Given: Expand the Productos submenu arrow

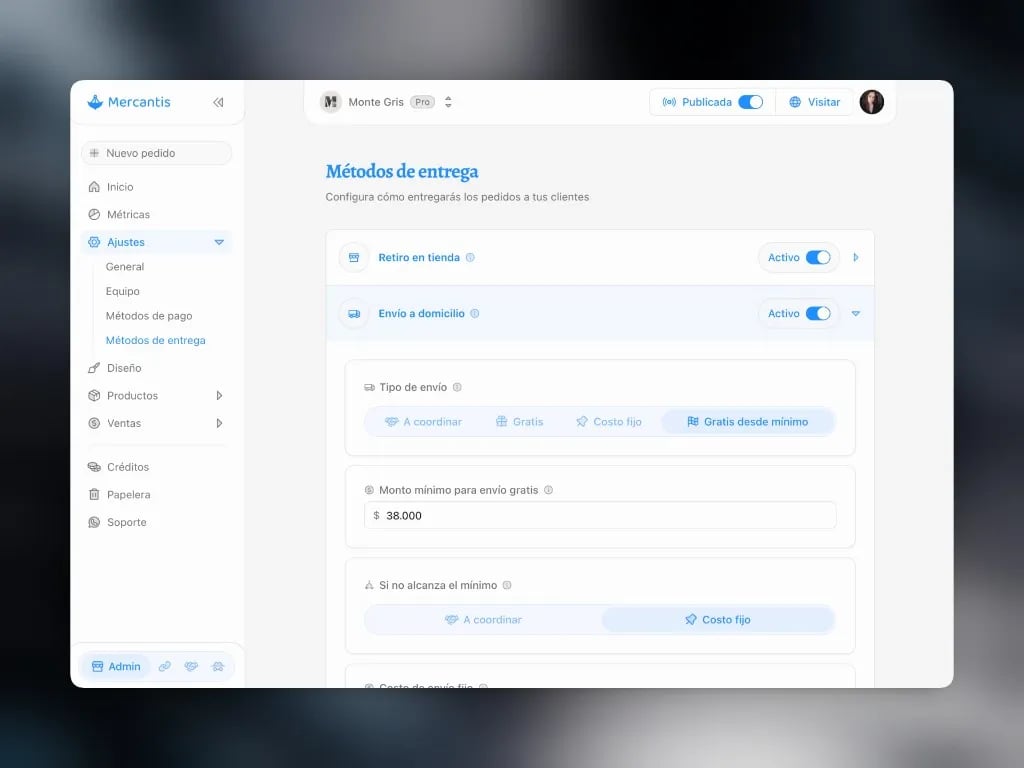Looking at the screenshot, I should click(219, 396).
